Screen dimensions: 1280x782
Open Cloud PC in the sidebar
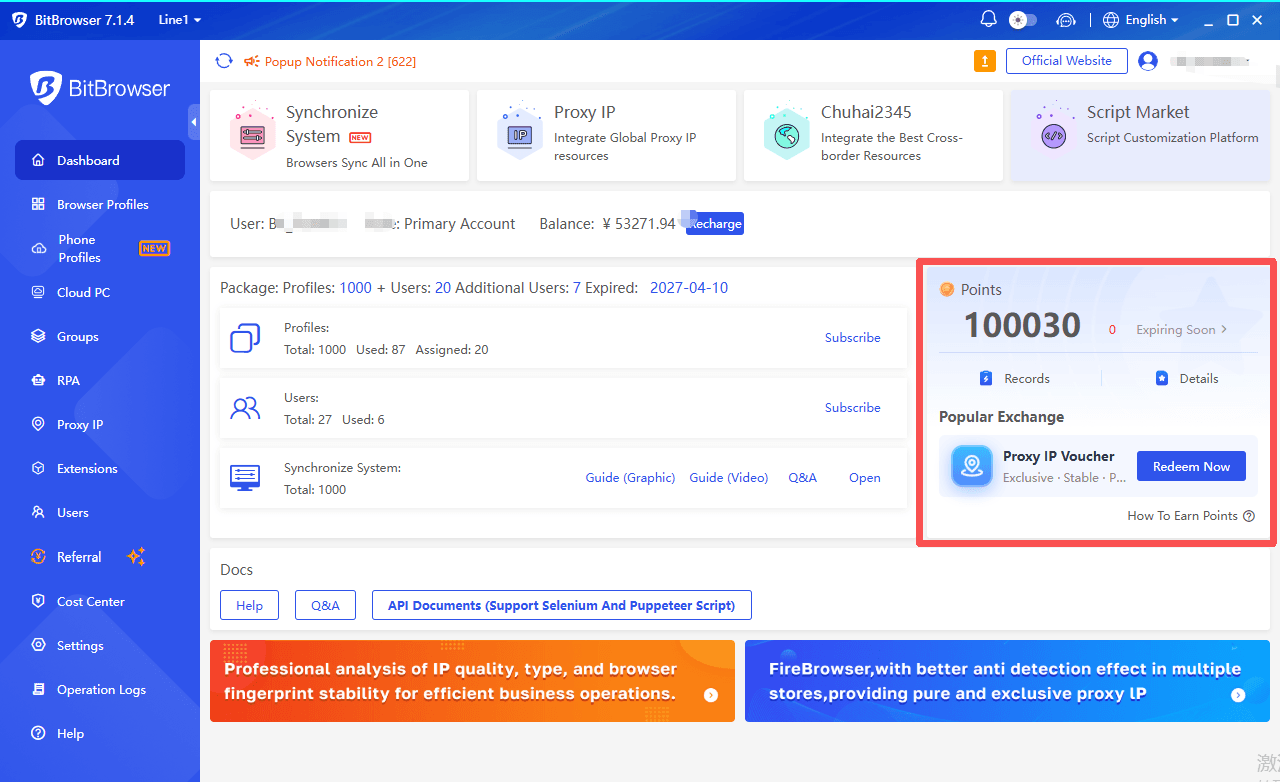click(x=100, y=292)
